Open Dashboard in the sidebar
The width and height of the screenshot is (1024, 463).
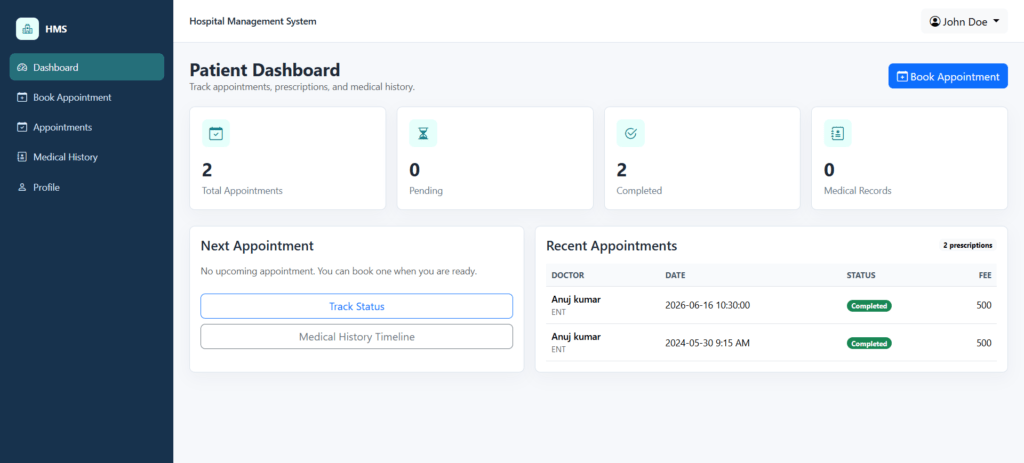point(87,67)
